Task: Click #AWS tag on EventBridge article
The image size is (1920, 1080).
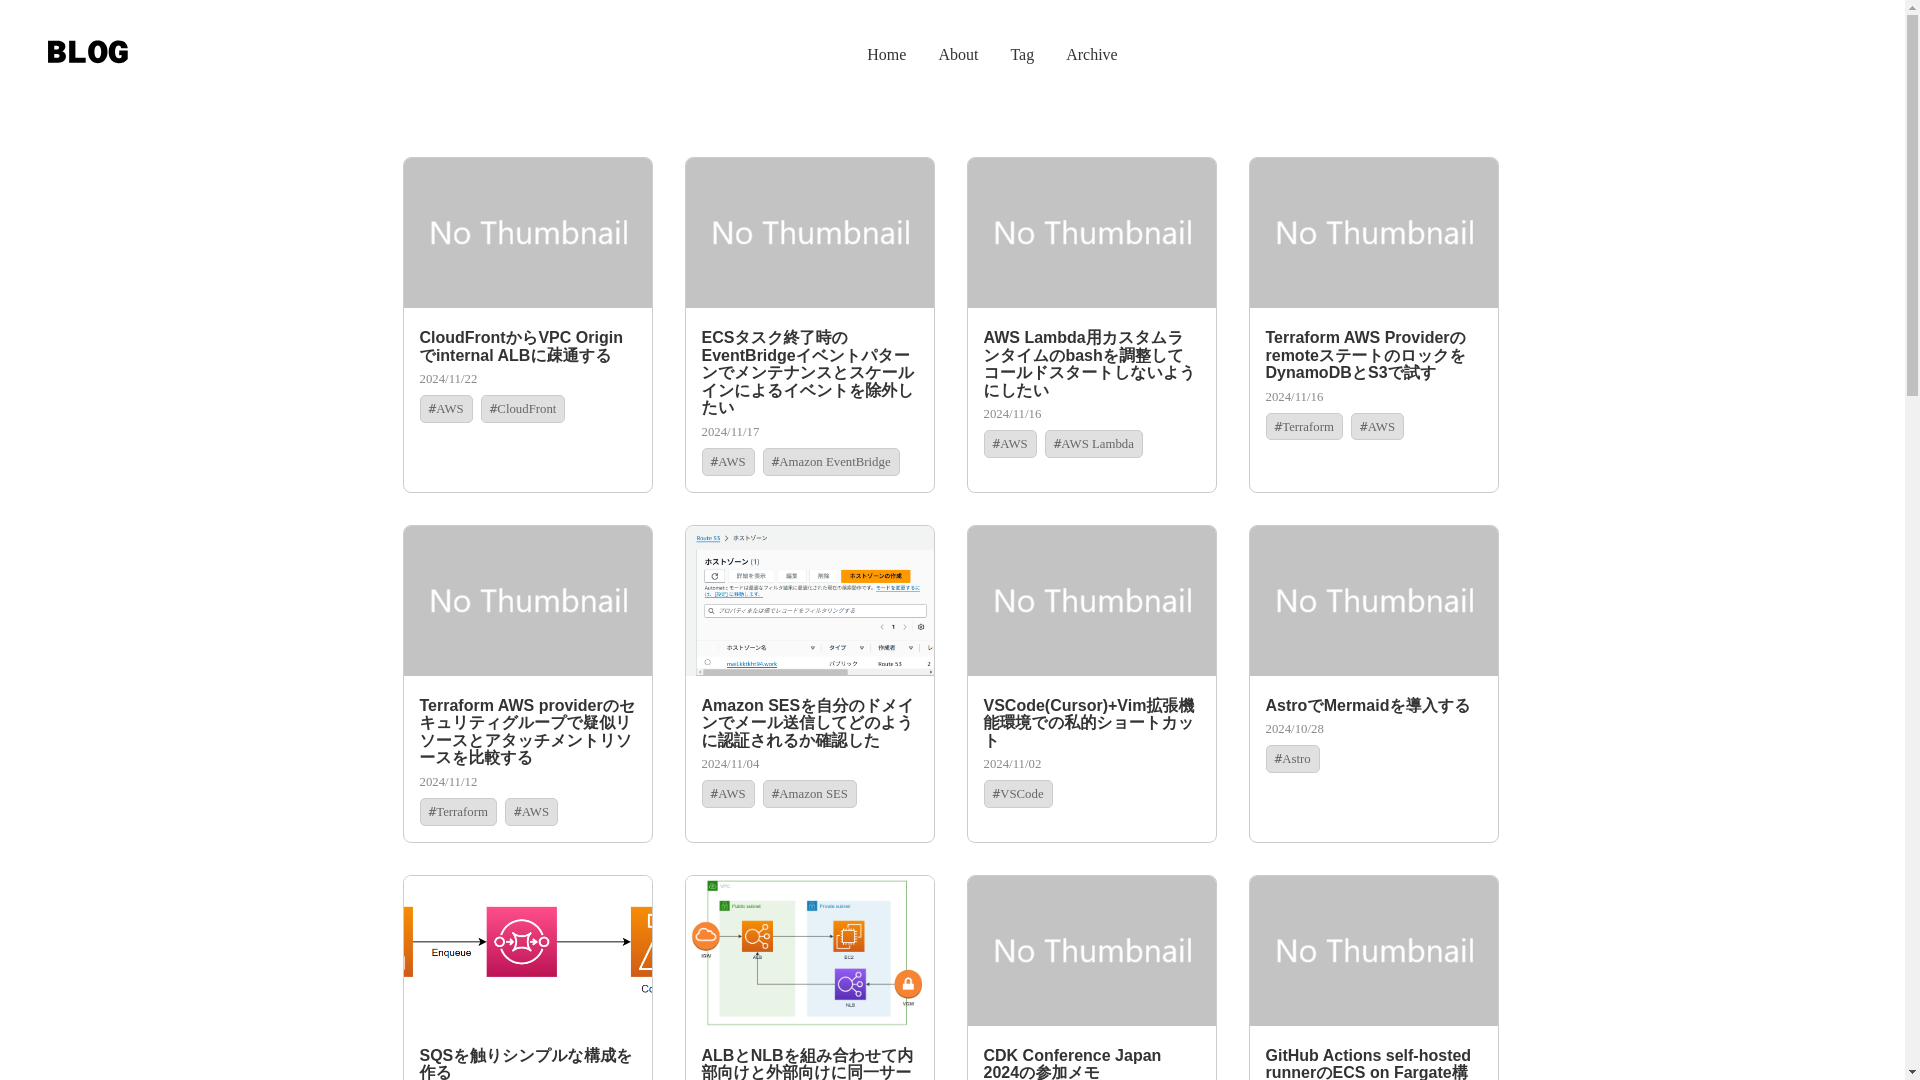Action: pos(728,462)
